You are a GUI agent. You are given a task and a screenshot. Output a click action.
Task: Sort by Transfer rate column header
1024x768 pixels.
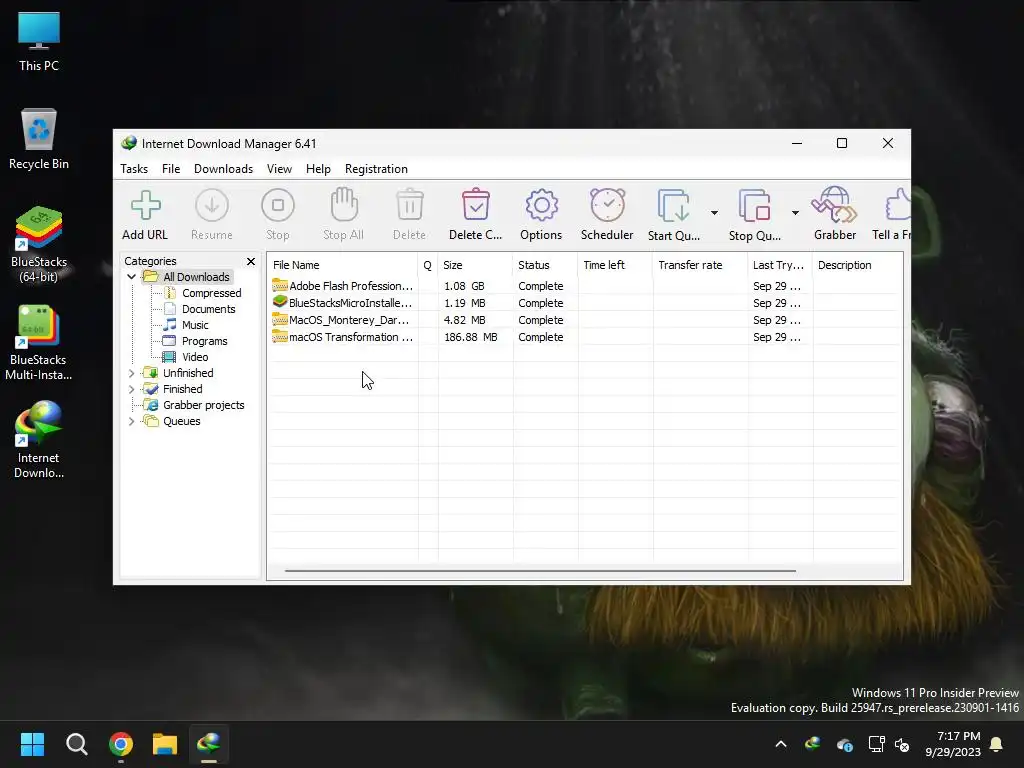pyautogui.click(x=700, y=265)
